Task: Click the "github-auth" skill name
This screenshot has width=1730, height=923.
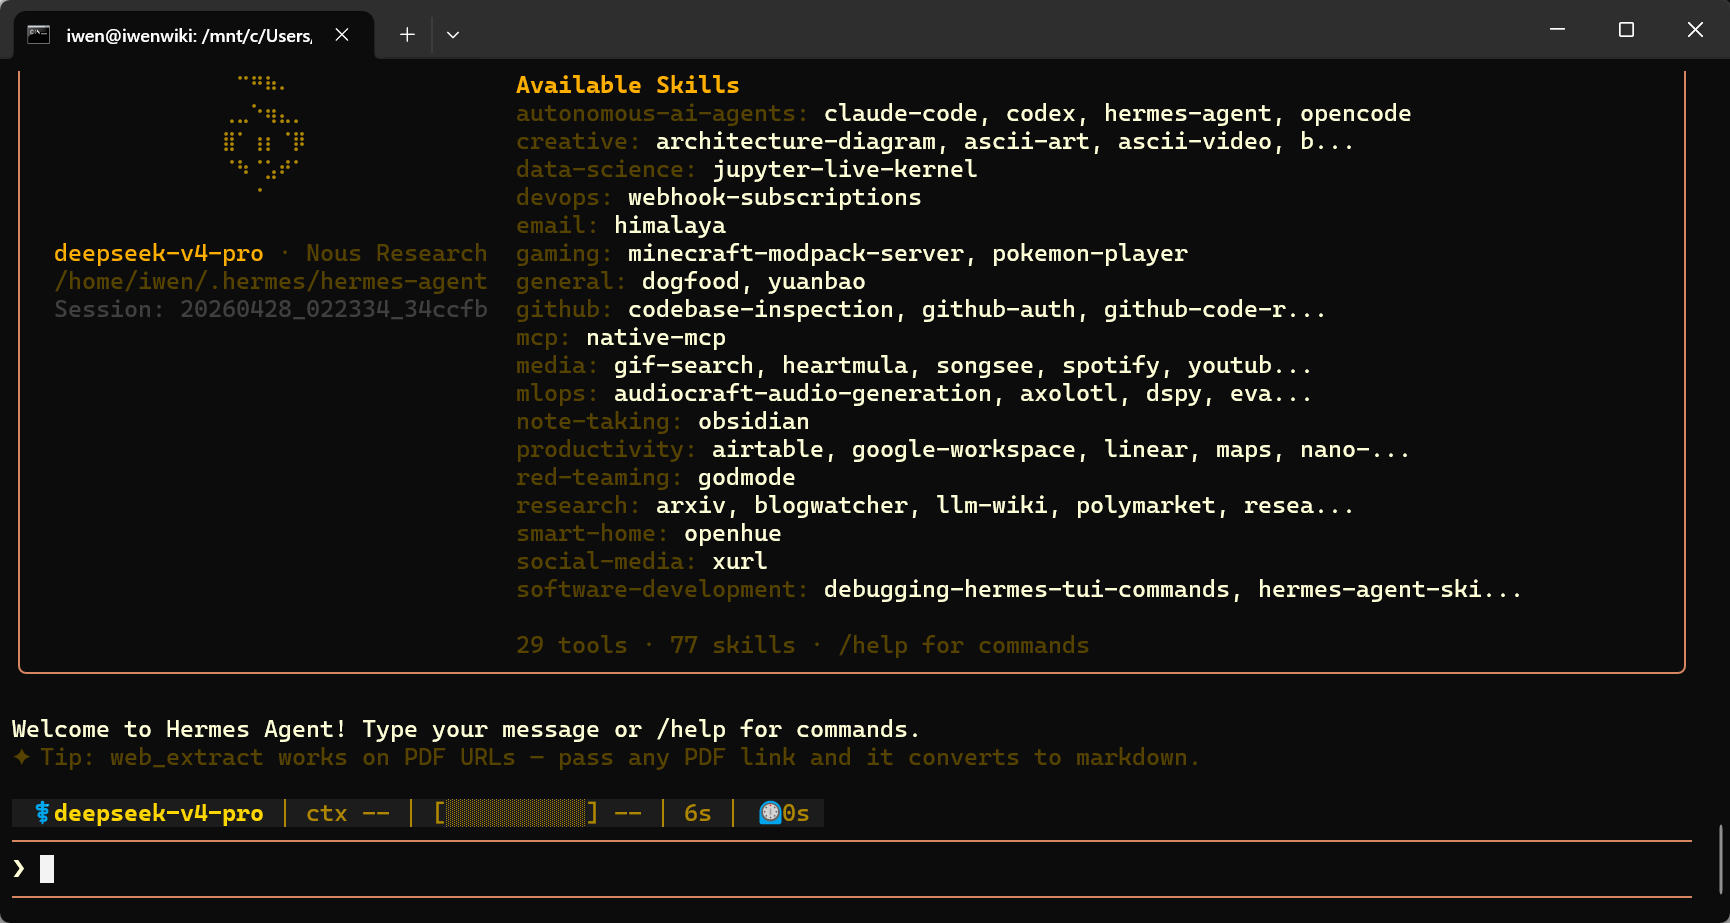Action: tap(999, 309)
